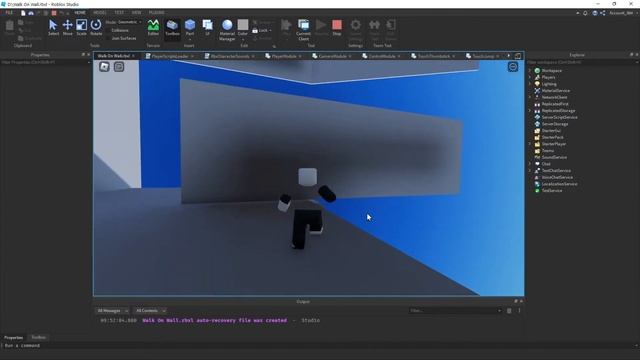Switch to the MODEL ribbon tab
The width and height of the screenshot is (640, 360).
pos(100,13)
